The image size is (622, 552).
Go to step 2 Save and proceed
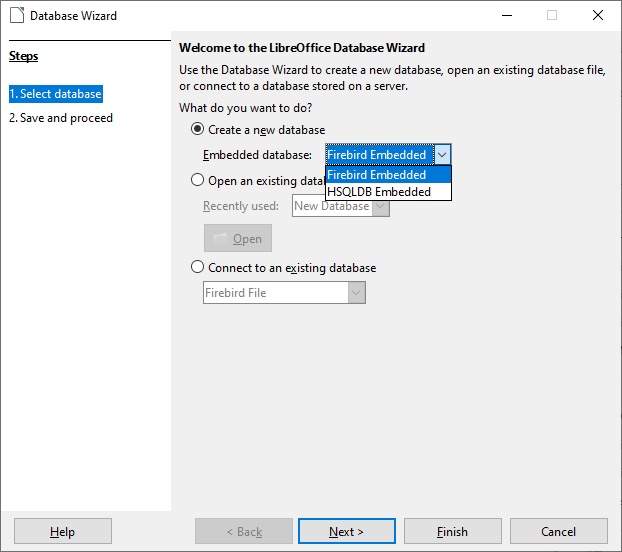click(x=61, y=118)
